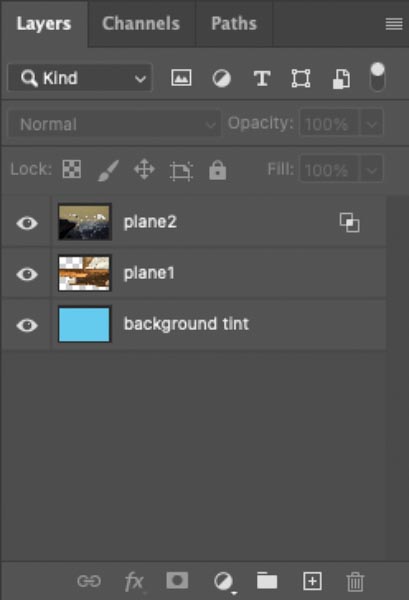Image resolution: width=409 pixels, height=600 pixels.
Task: Open the Kind filter dropdown
Action: (x=80, y=78)
